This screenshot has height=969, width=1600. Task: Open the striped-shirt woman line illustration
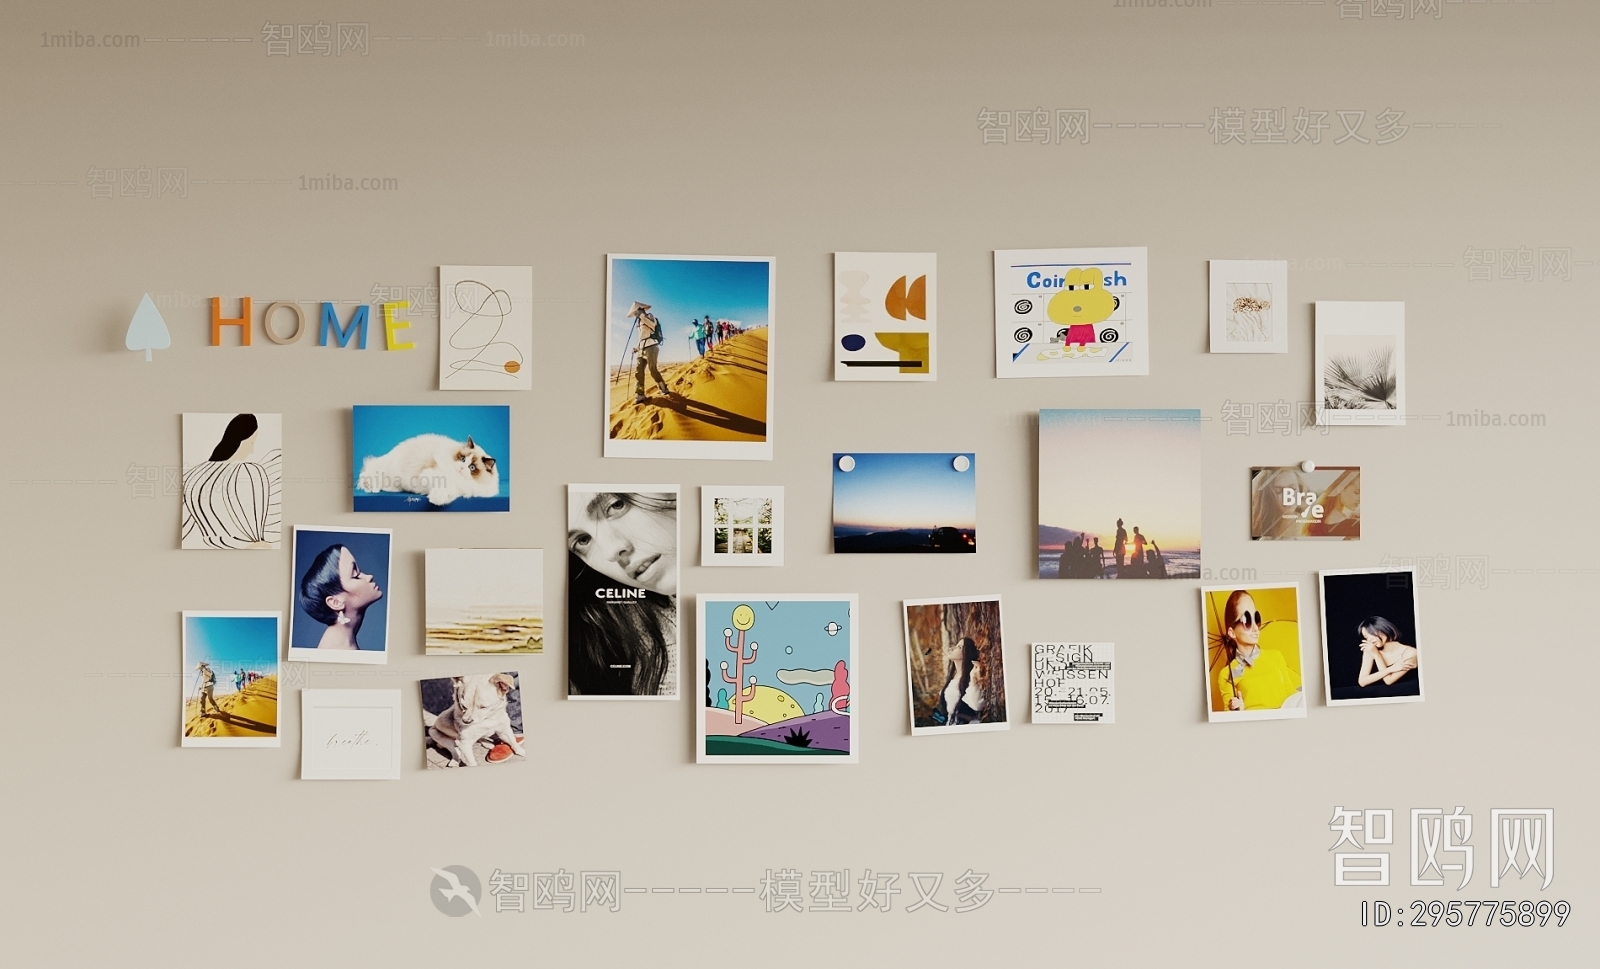[232, 481]
